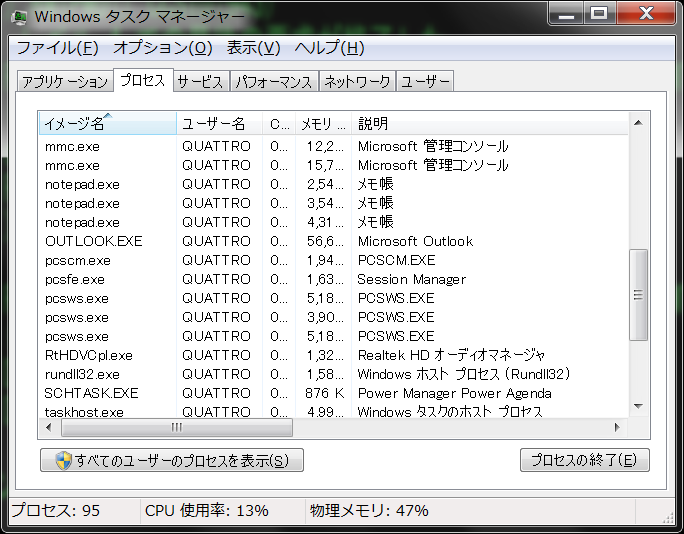The image size is (684, 534).
Task: Switch to the サービス tab
Action: pos(200,82)
